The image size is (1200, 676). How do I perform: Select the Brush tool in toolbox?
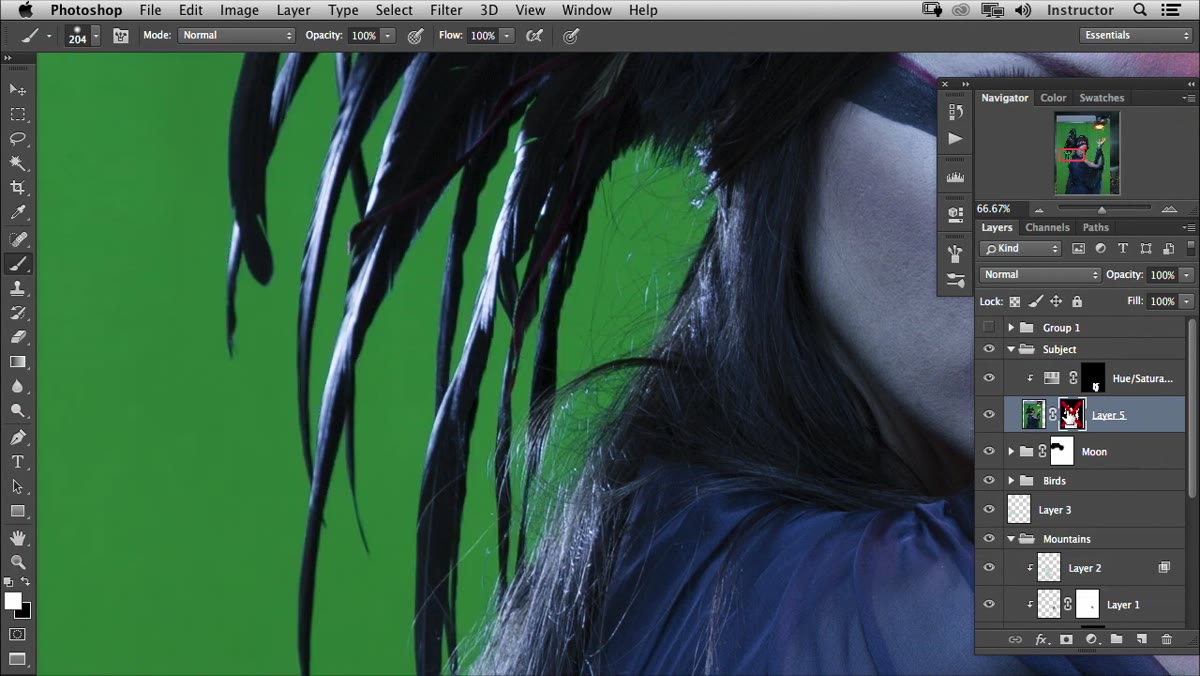(x=18, y=264)
